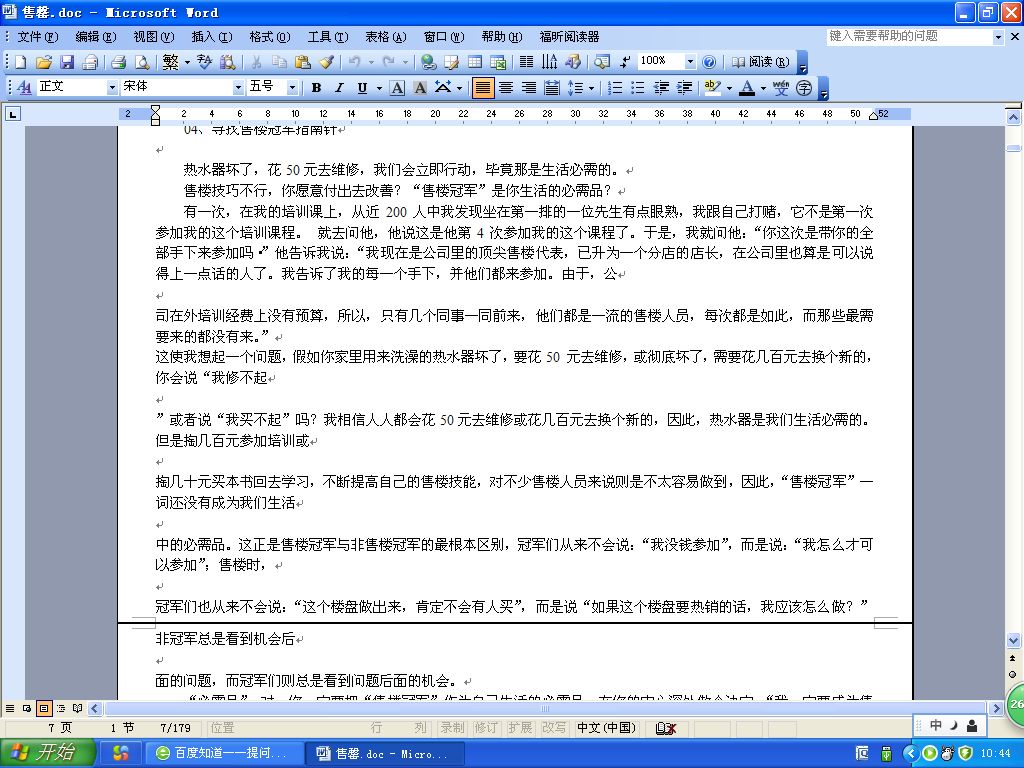Expand the font size dropdown showing 五号

click(293, 88)
